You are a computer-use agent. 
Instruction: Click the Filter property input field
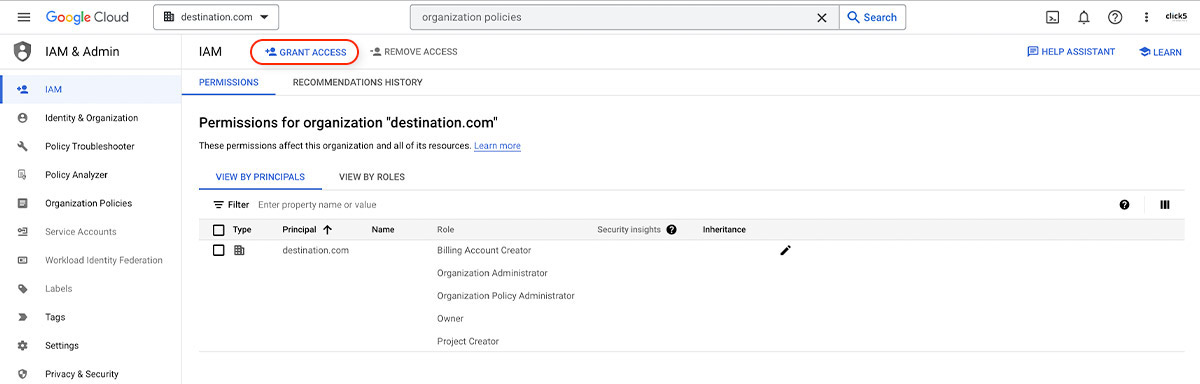pyautogui.click(x=680, y=204)
